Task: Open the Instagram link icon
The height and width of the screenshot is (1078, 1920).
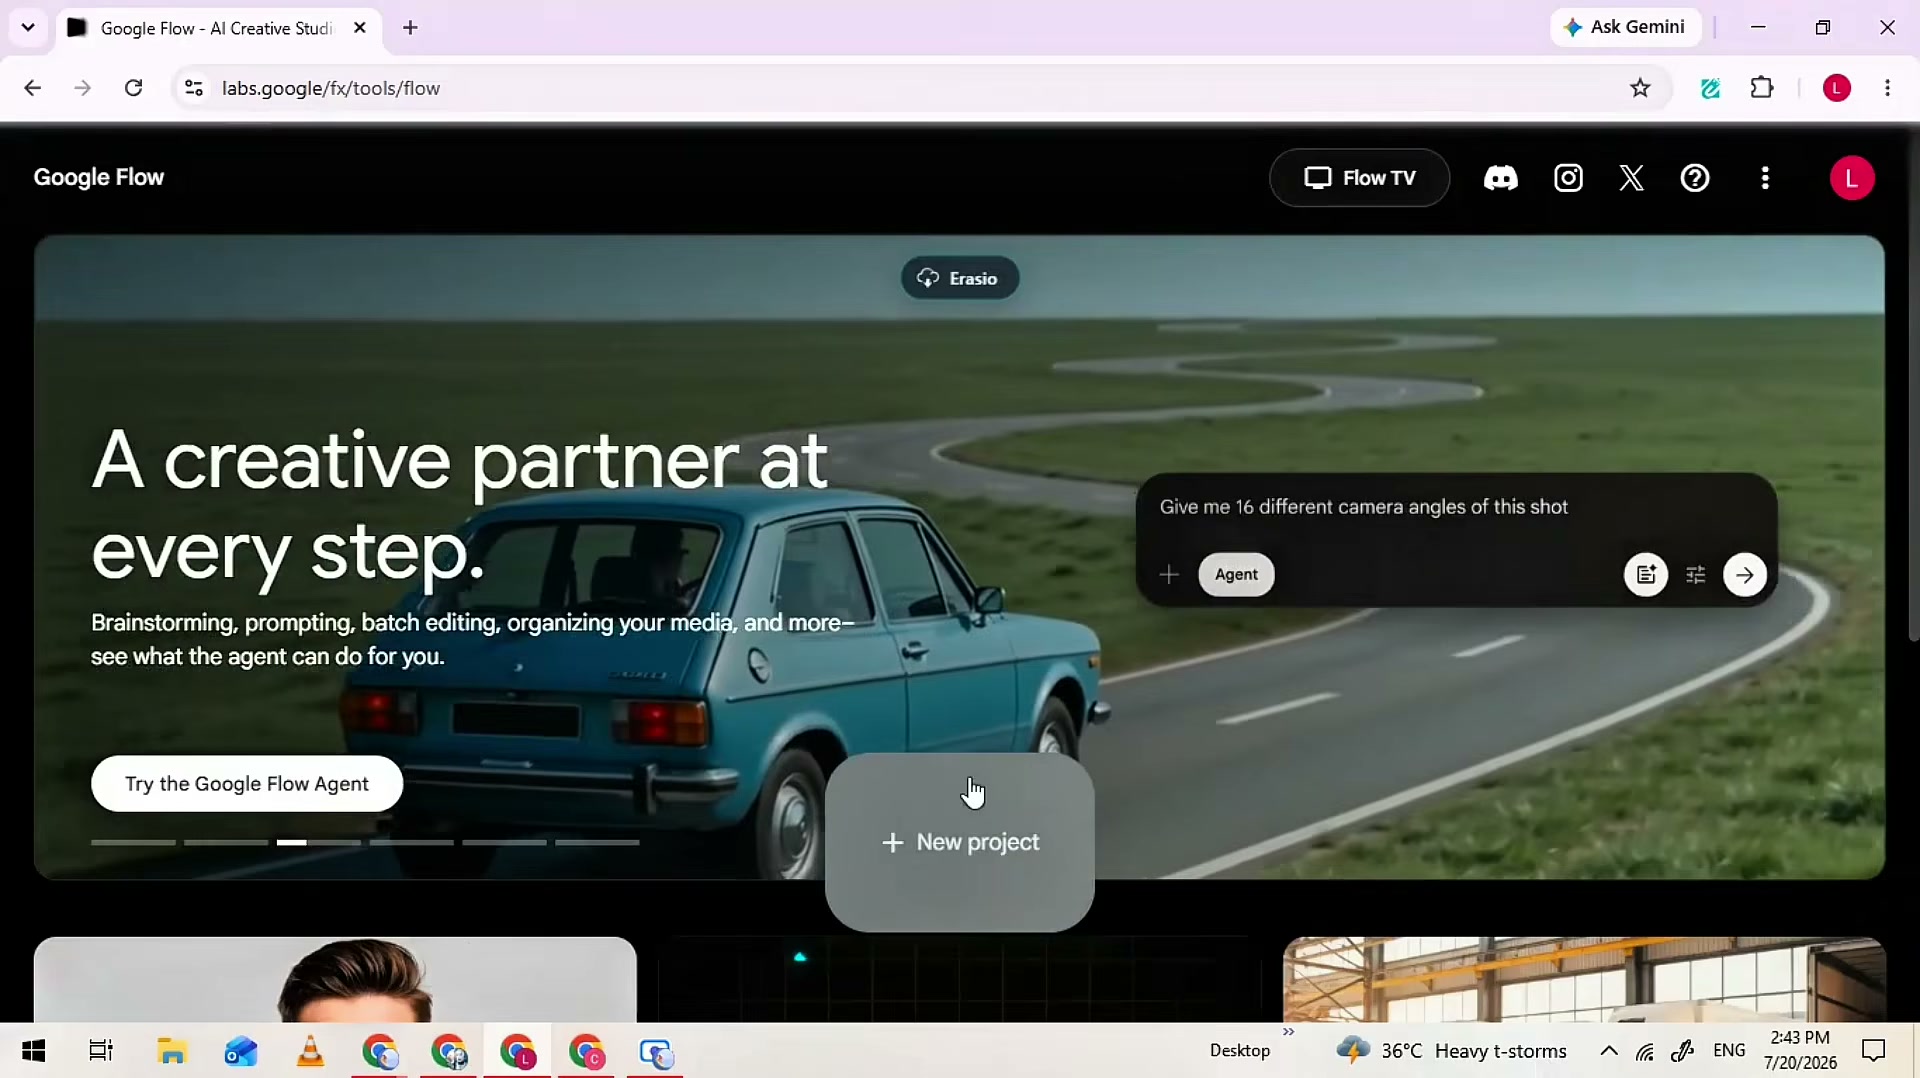Action: 1568,178
